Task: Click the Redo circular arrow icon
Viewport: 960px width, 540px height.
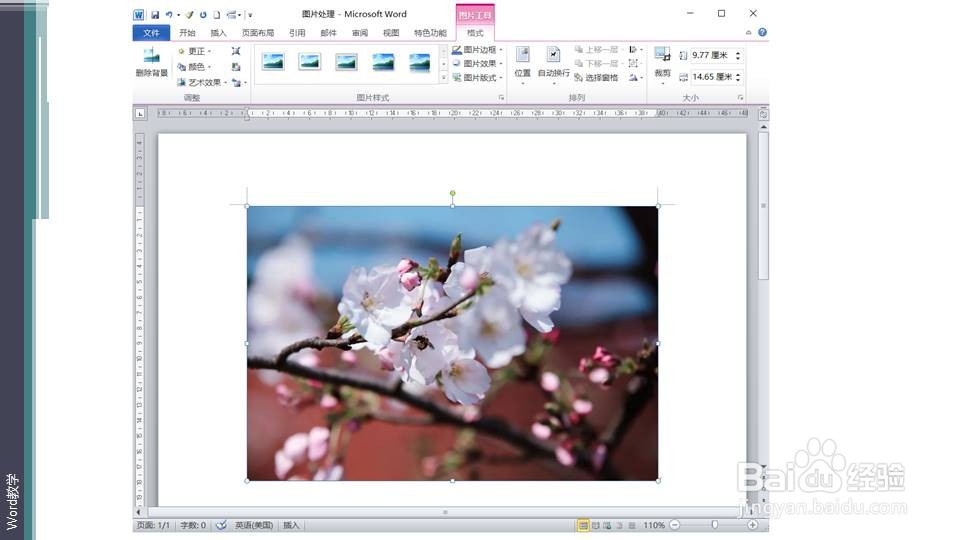Action: [x=203, y=15]
